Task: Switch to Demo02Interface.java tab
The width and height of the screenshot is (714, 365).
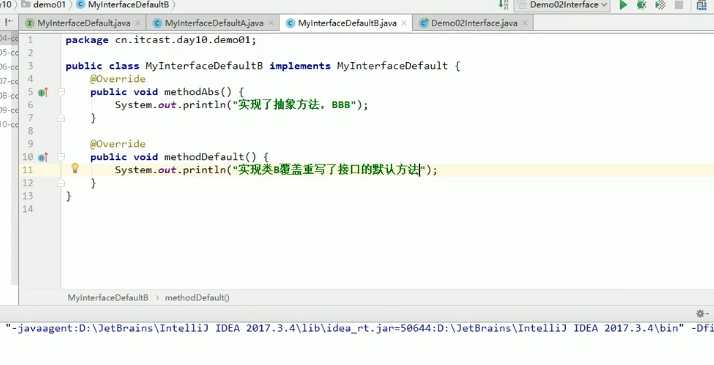Action: 474,23
